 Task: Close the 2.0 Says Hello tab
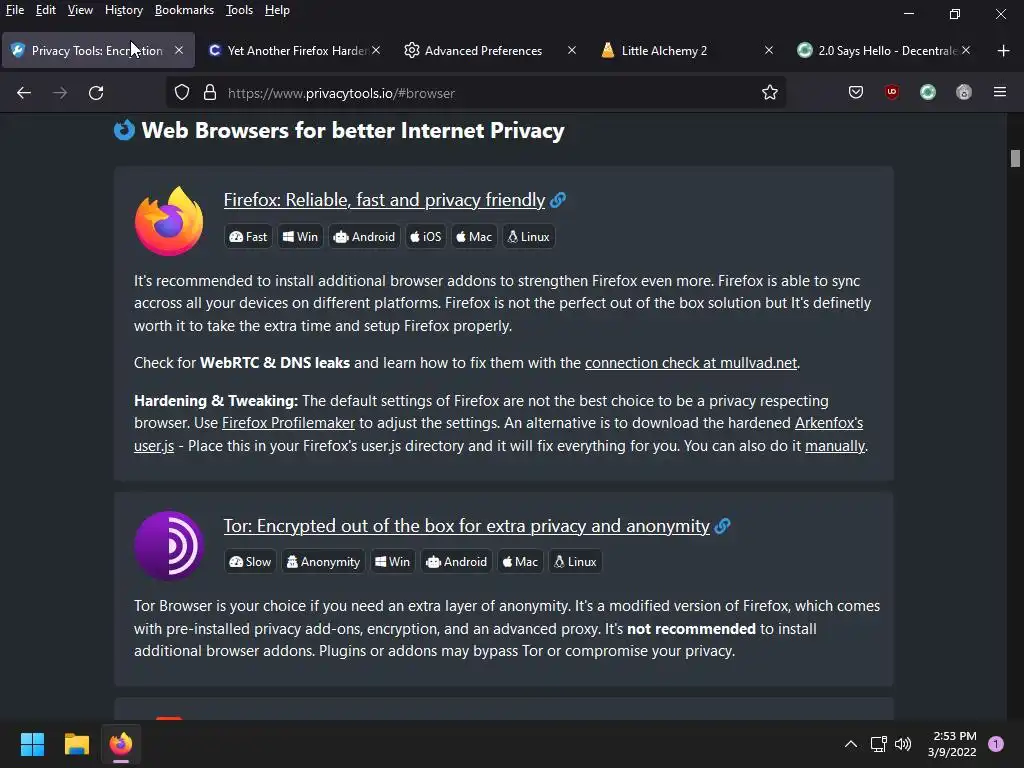[x=966, y=50]
